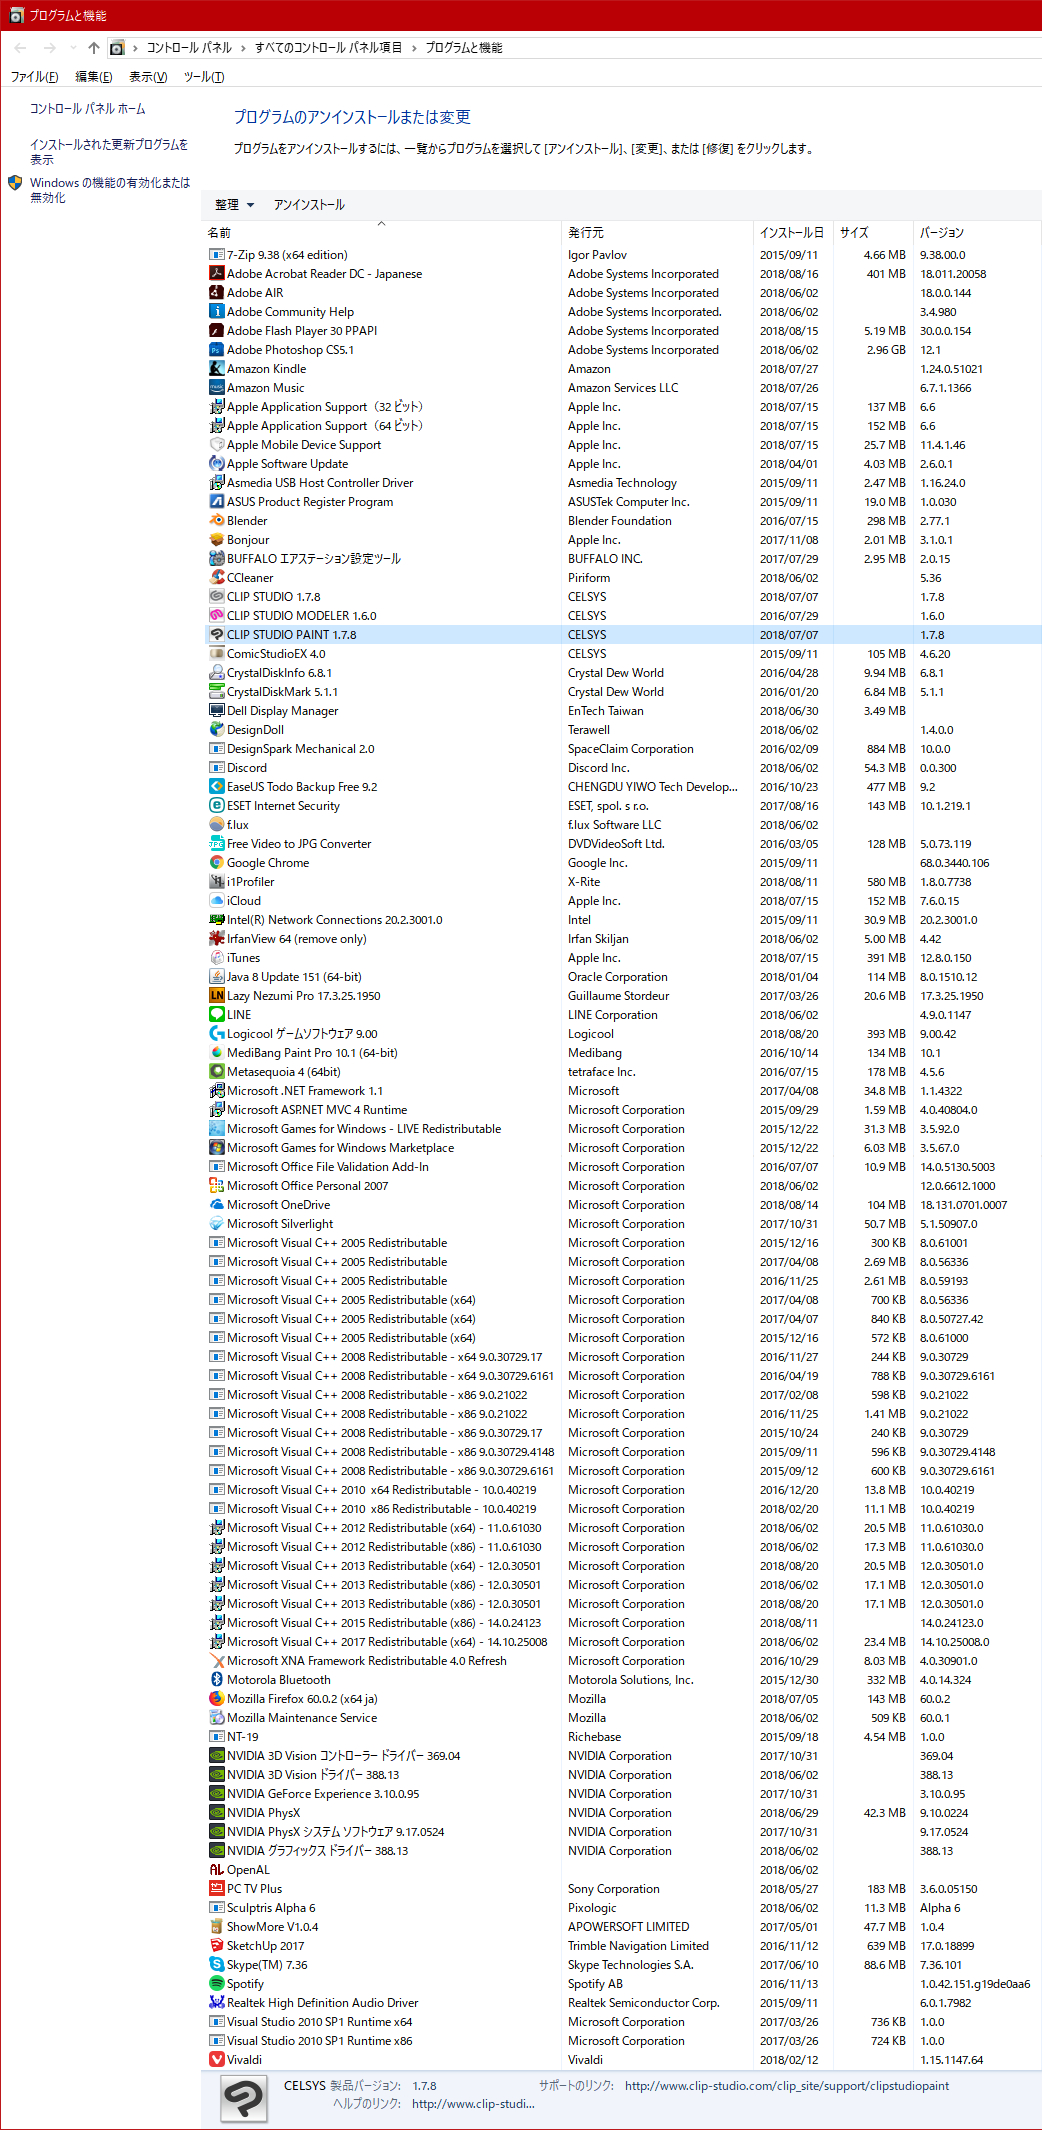Click the Windows features shield icon in sidebar
Screen dimensions: 1042x2130
pyautogui.click(x=15, y=183)
